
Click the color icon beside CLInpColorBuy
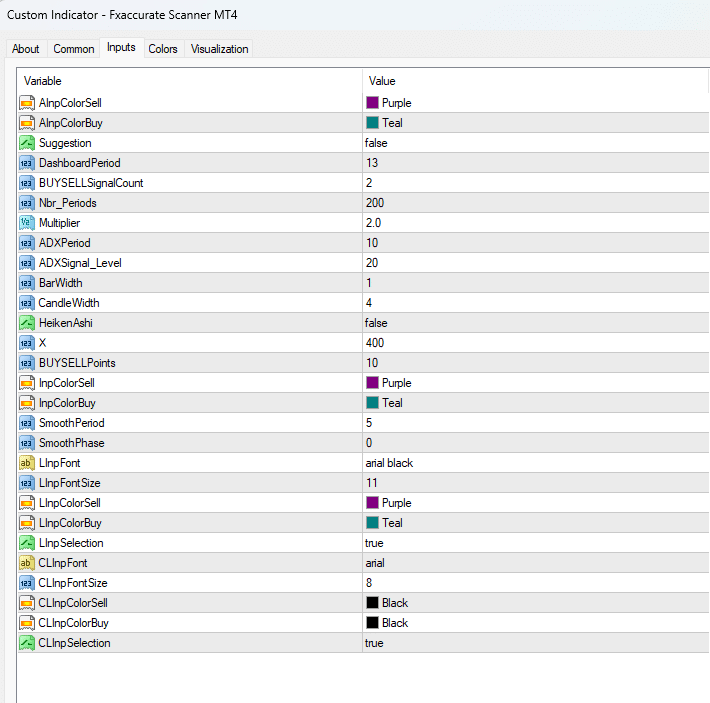[x=27, y=623]
